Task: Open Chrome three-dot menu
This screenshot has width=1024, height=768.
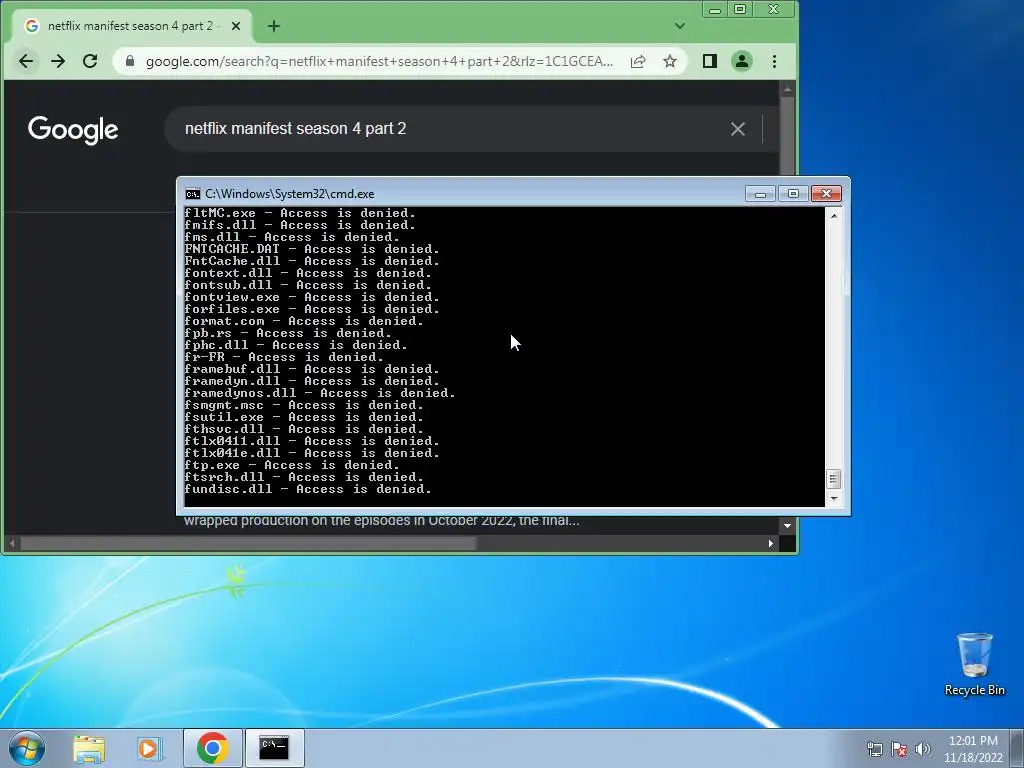Action: click(775, 61)
